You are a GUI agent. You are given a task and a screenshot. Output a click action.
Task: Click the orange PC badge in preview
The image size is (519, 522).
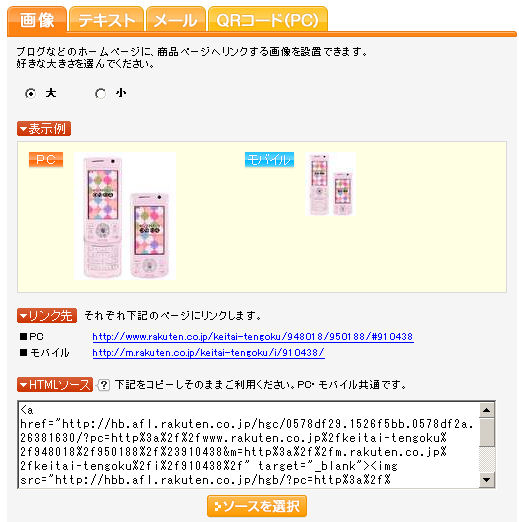[x=46, y=160]
